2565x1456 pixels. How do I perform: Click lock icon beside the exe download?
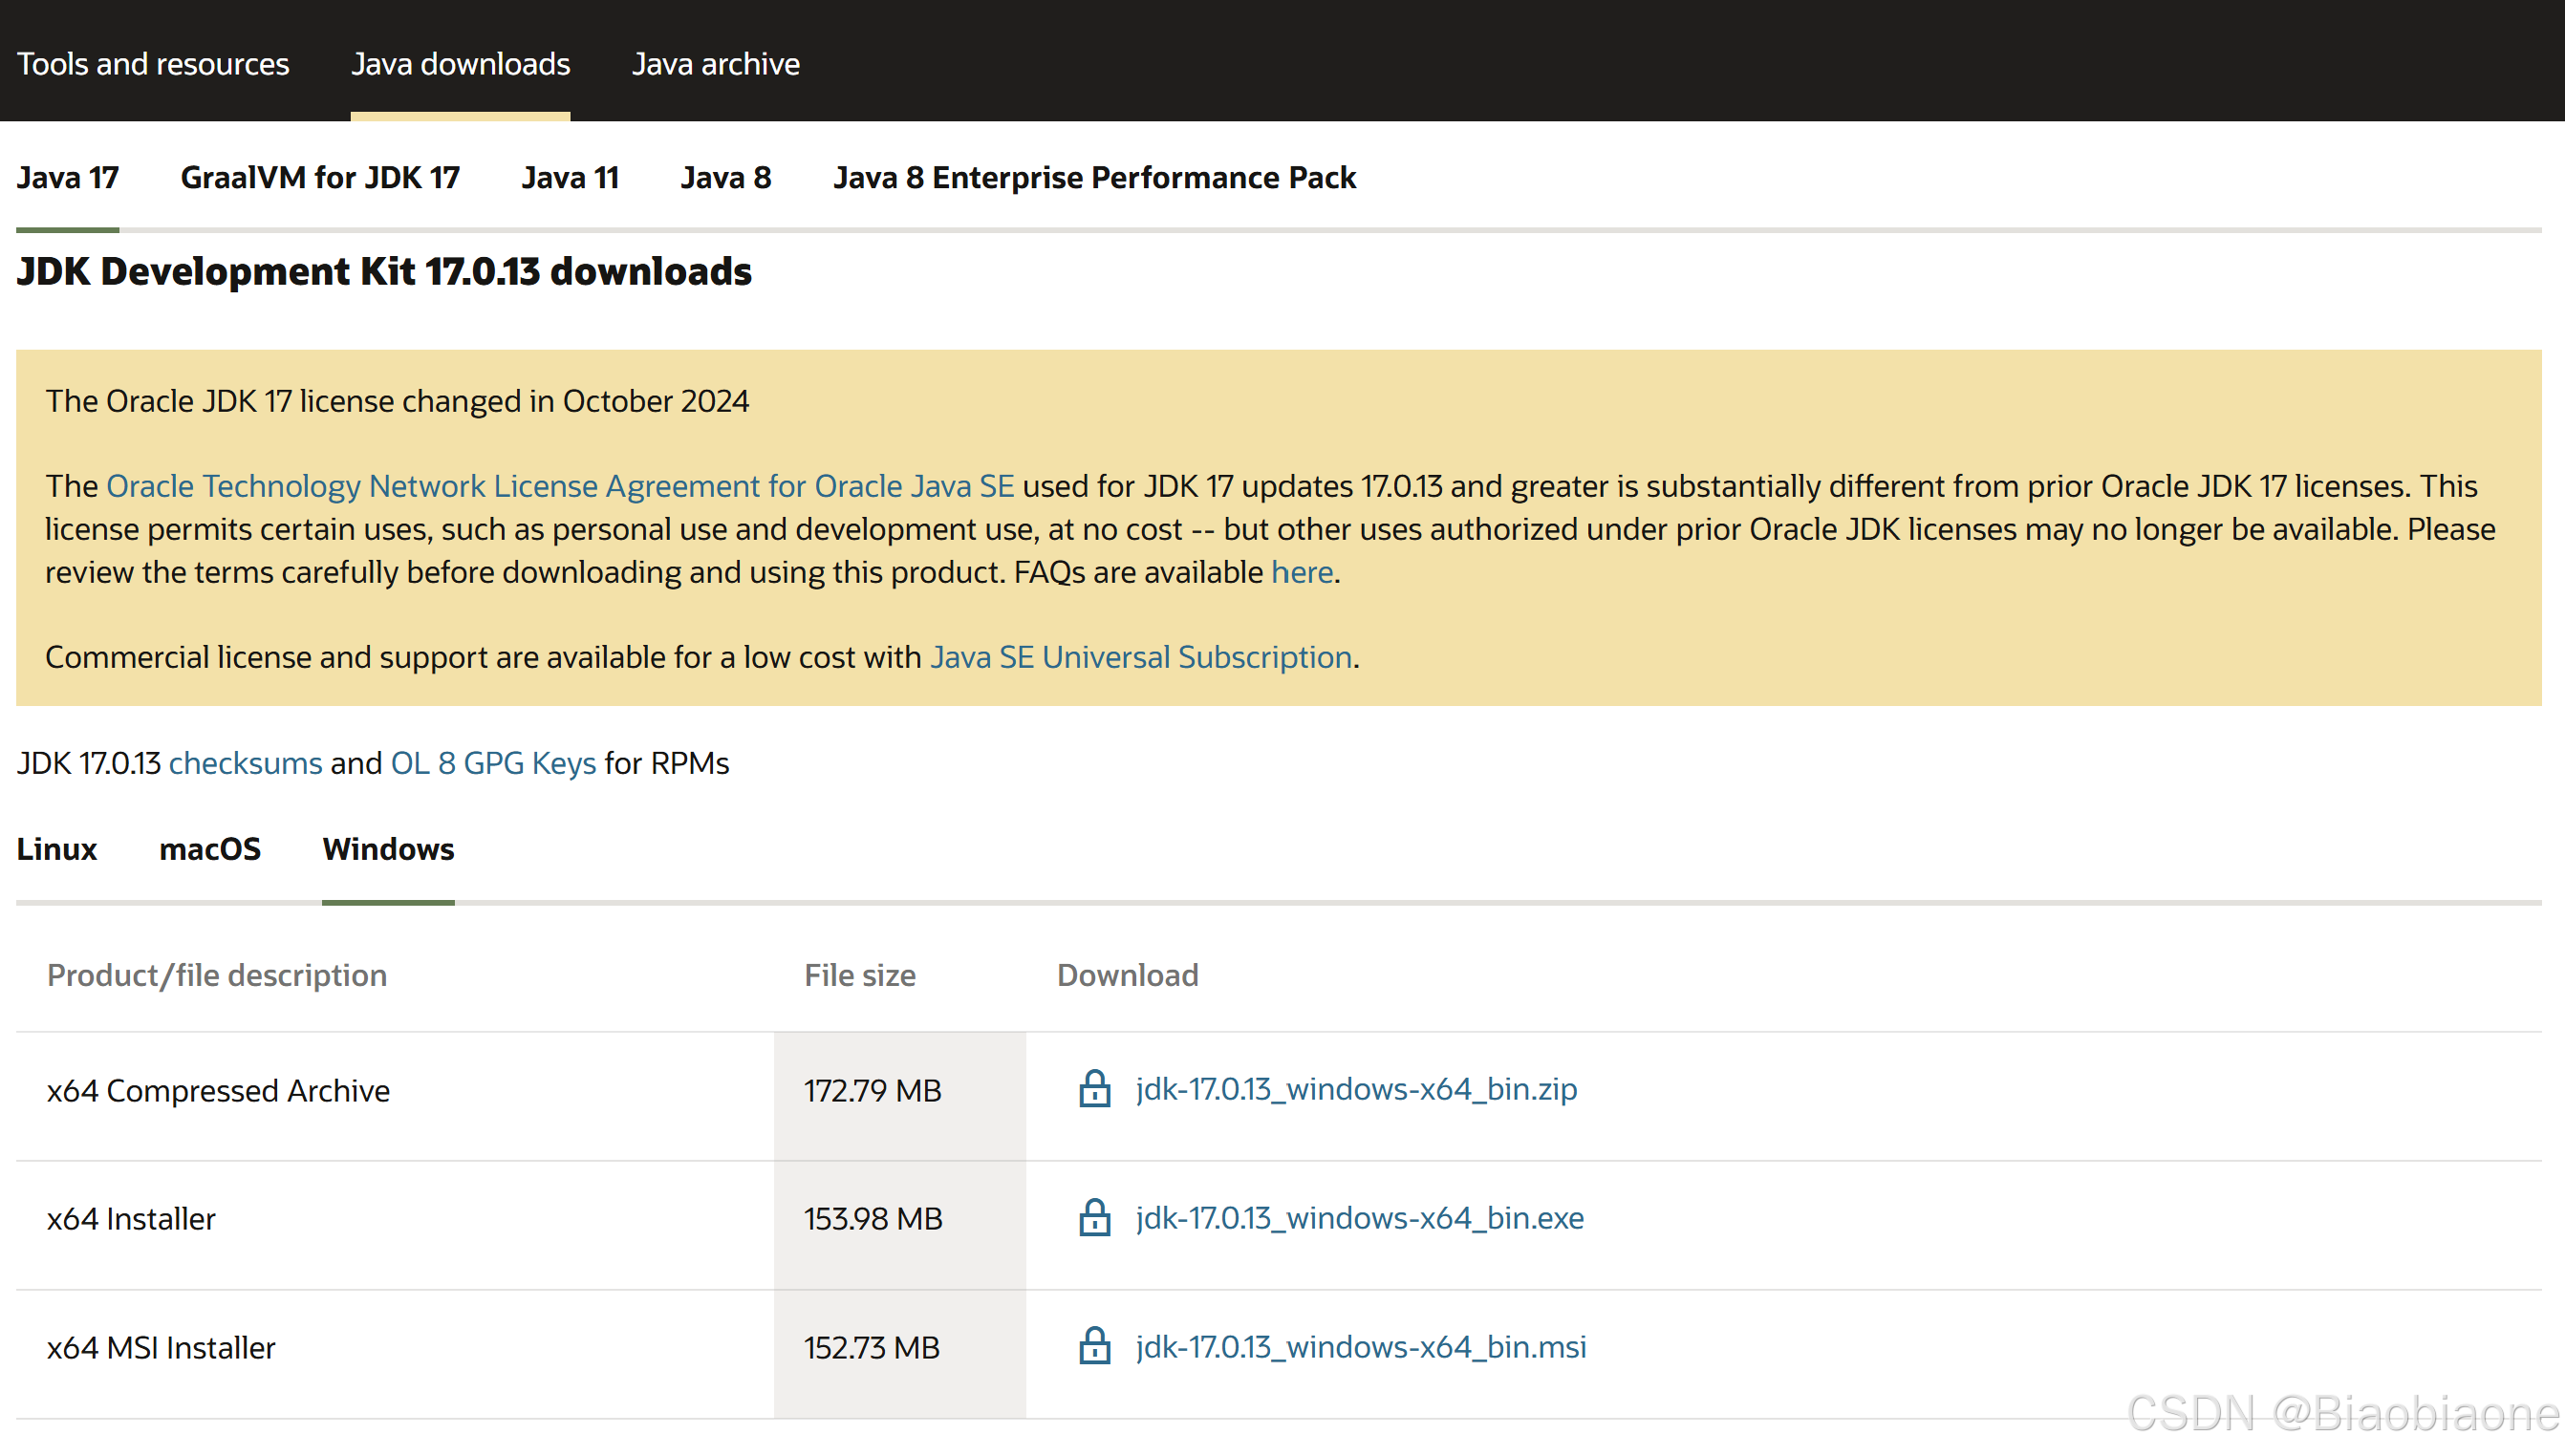[1094, 1217]
